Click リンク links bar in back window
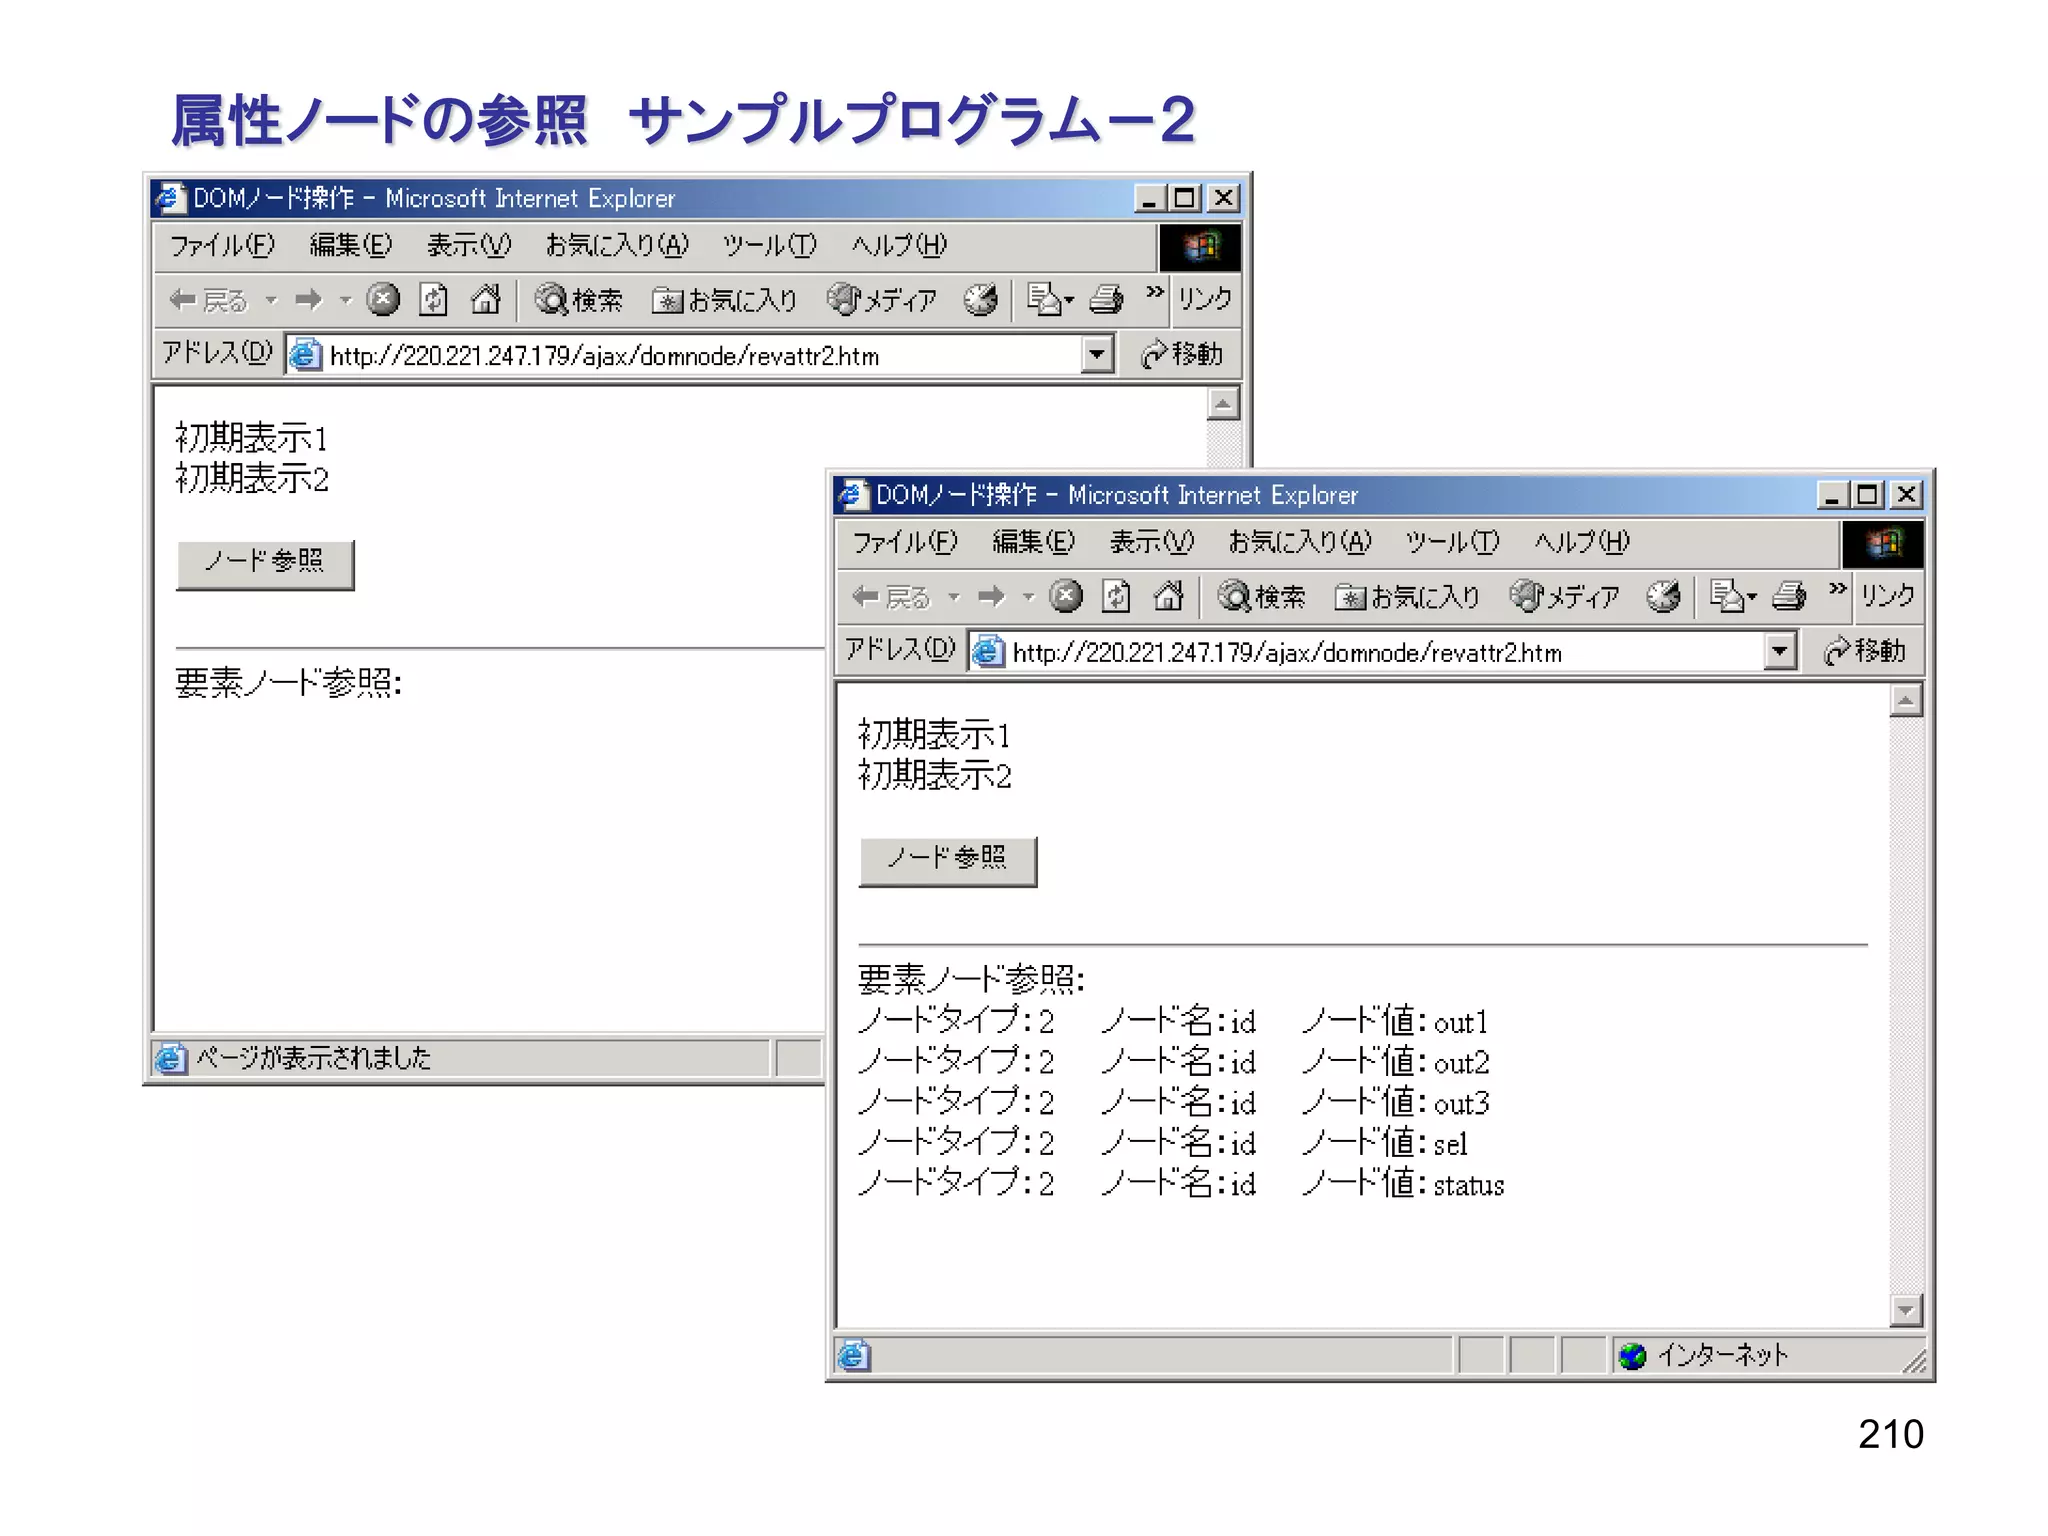This screenshot has height=1536, width=2048. tap(1205, 299)
